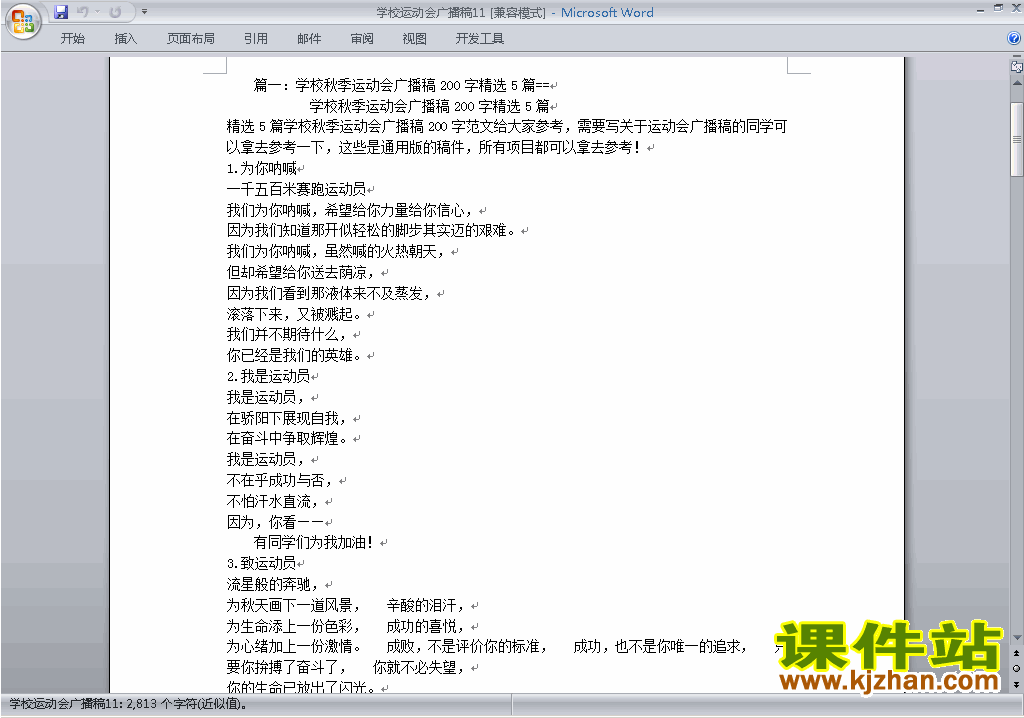Open the 插入 ribbon tab
Image resolution: width=1024 pixels, height=718 pixels.
[125, 39]
